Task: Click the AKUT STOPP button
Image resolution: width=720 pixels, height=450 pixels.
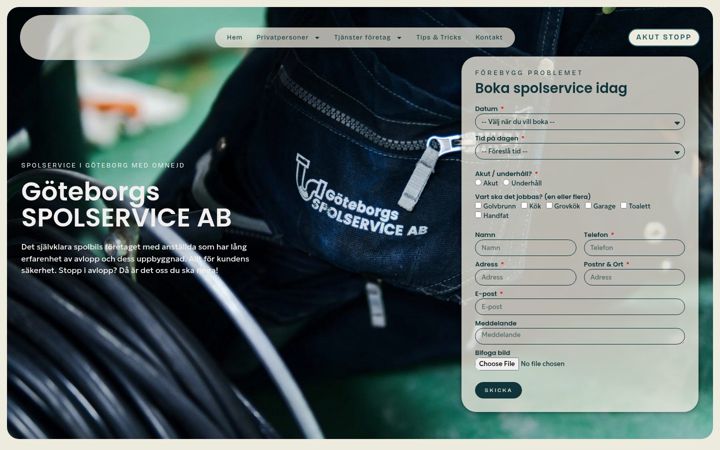Action: point(664,37)
